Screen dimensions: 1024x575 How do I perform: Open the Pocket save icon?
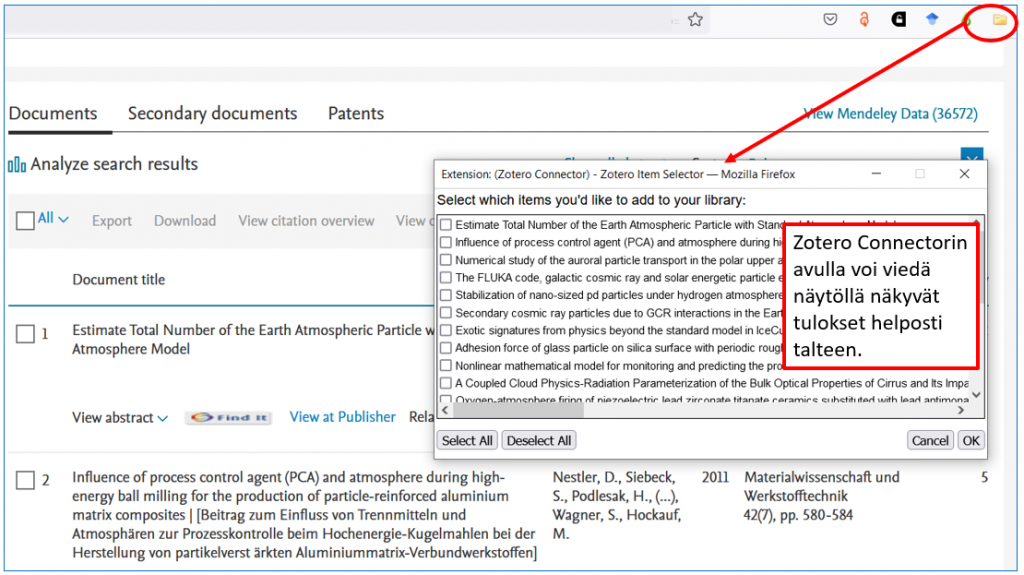830,20
